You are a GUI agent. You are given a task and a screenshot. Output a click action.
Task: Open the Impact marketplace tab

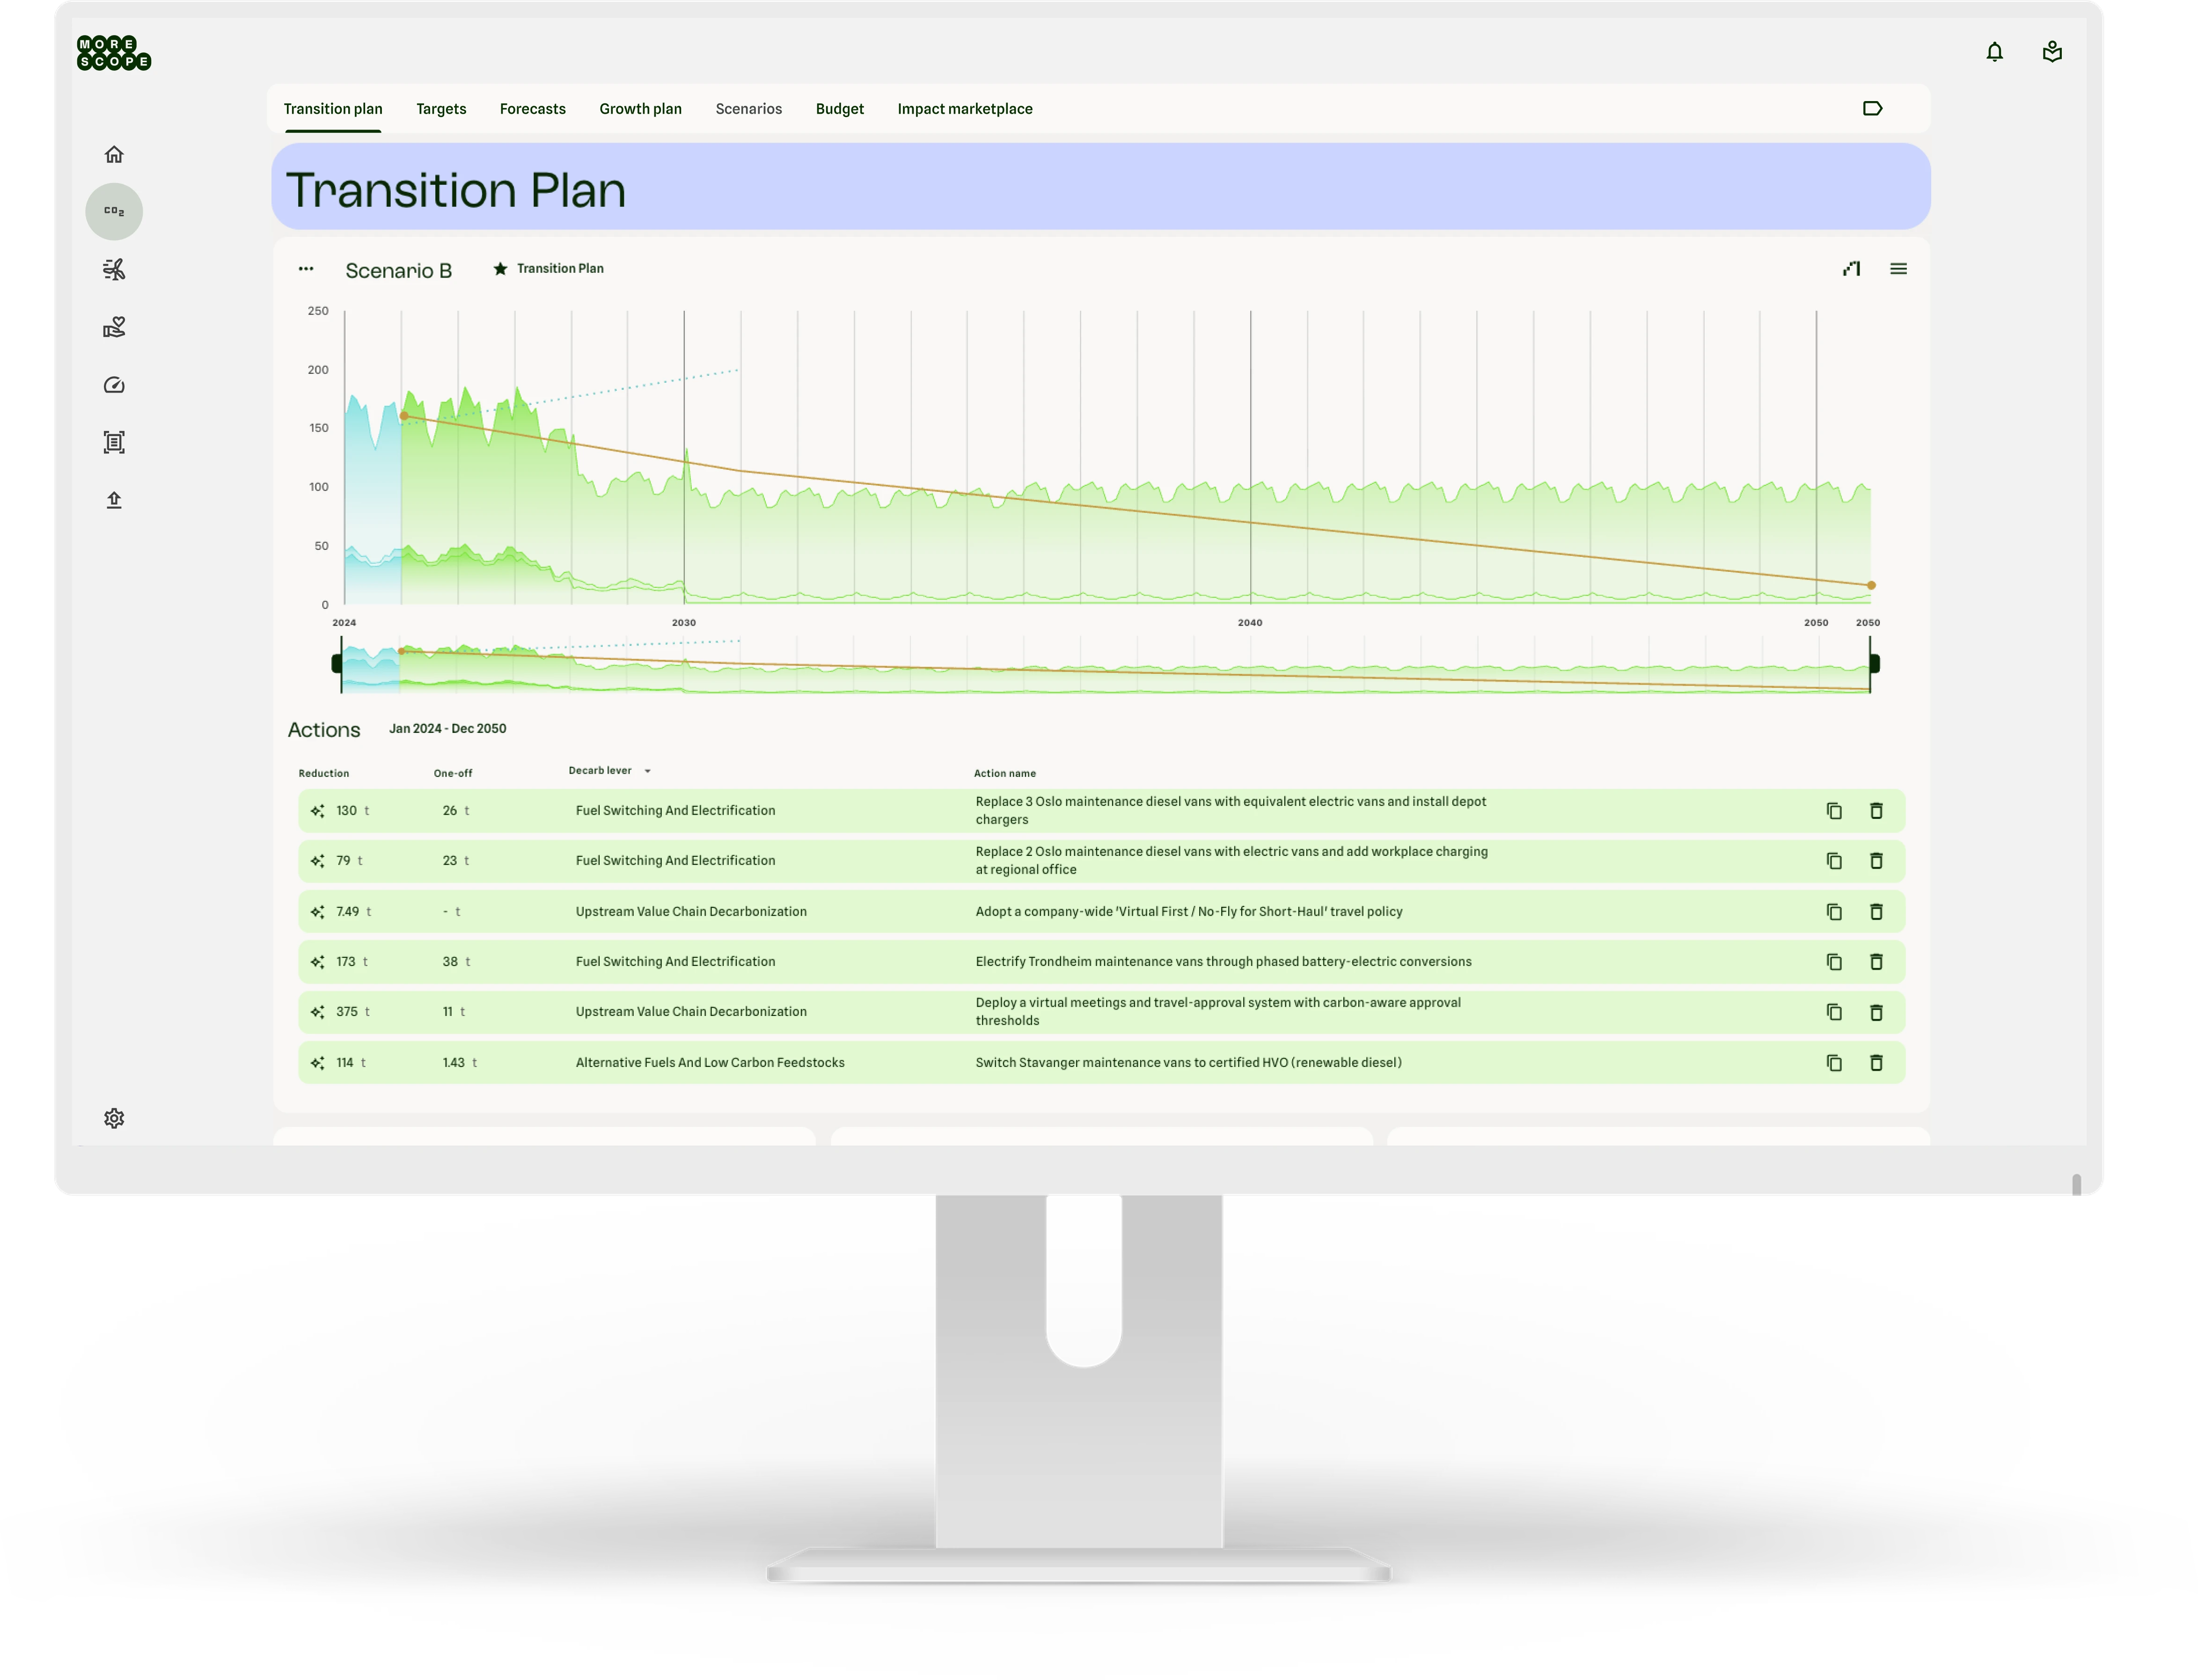point(964,109)
